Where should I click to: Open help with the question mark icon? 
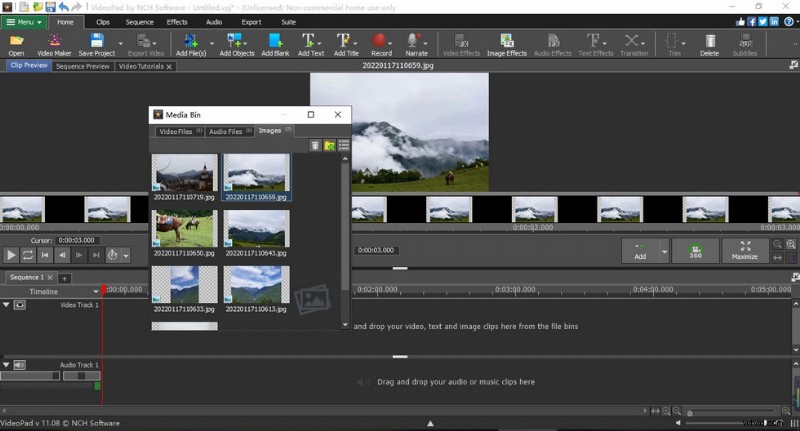(x=789, y=21)
